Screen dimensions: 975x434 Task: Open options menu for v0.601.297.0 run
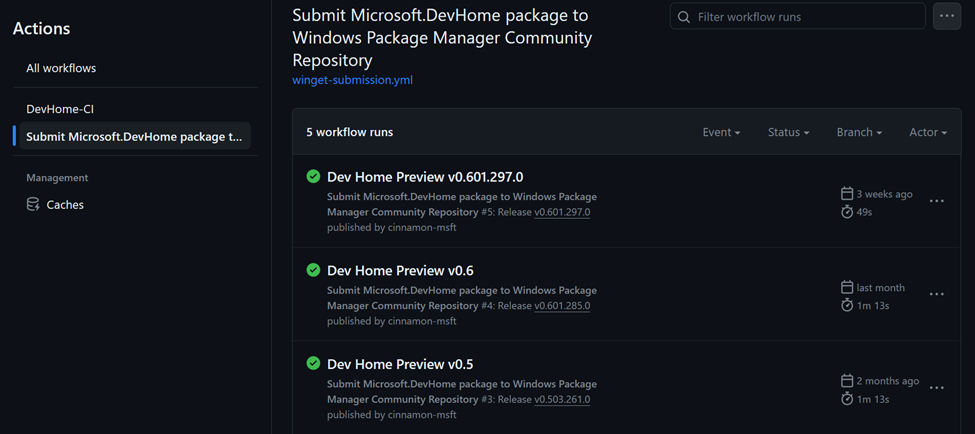pos(936,201)
